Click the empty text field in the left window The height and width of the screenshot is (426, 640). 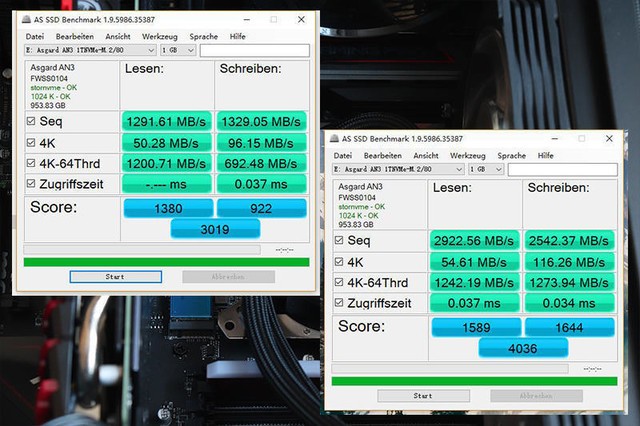[x=255, y=50]
